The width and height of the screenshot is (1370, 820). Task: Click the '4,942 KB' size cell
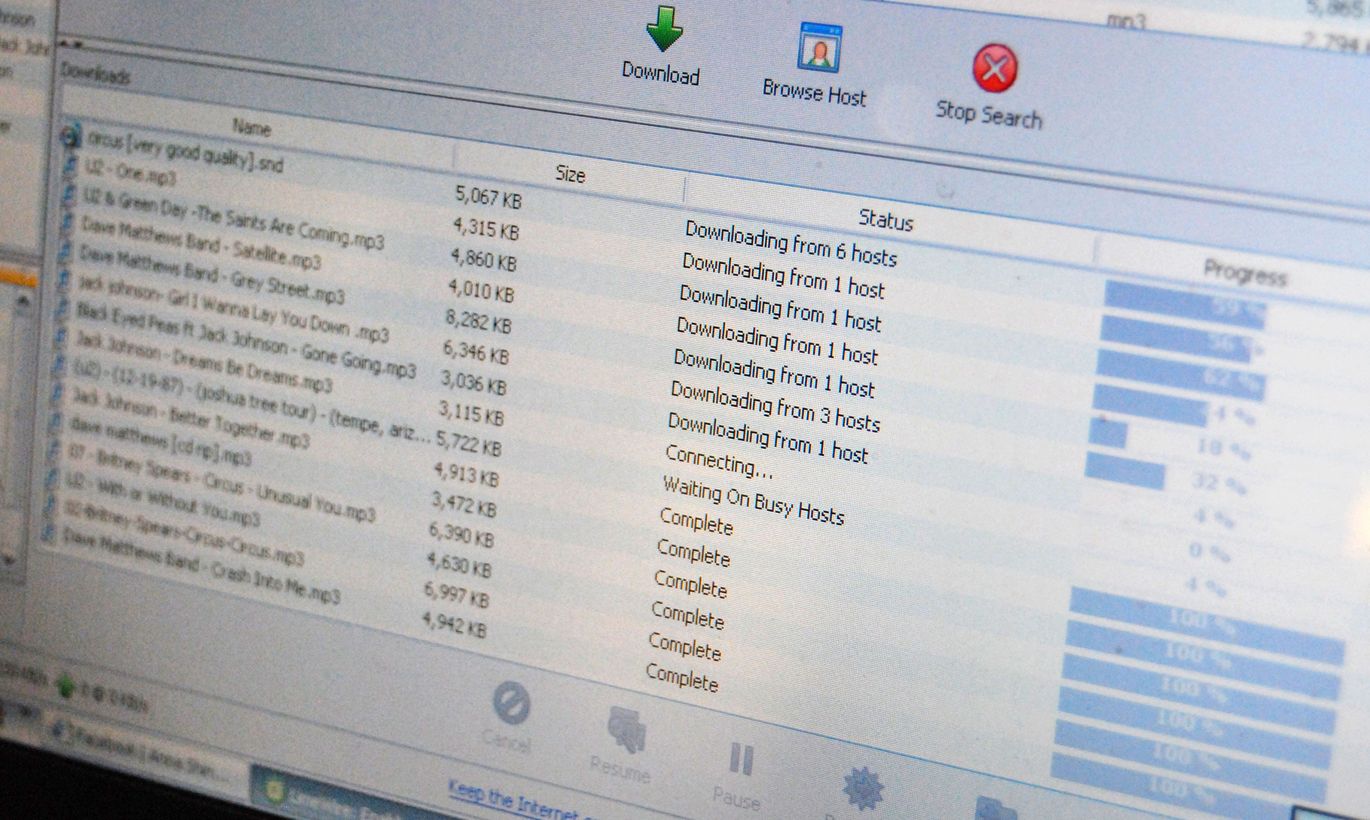tap(454, 624)
